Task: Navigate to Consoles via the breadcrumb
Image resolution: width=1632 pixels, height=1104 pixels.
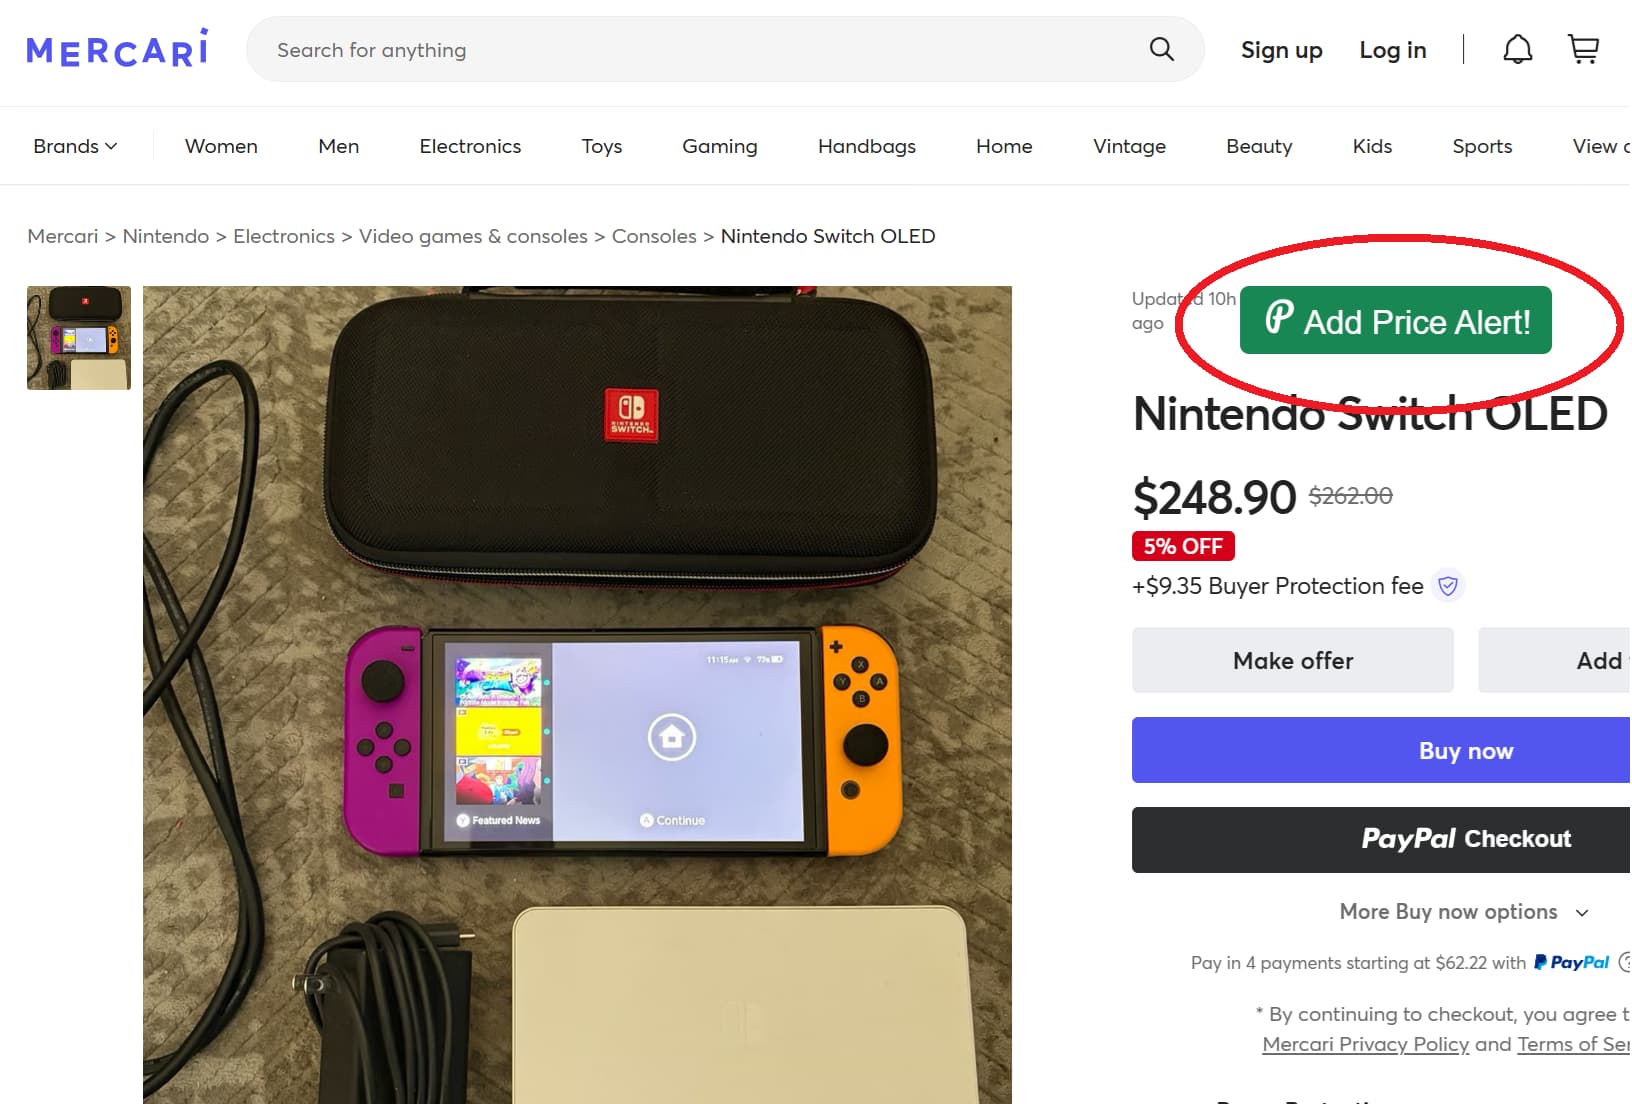Action: click(654, 236)
